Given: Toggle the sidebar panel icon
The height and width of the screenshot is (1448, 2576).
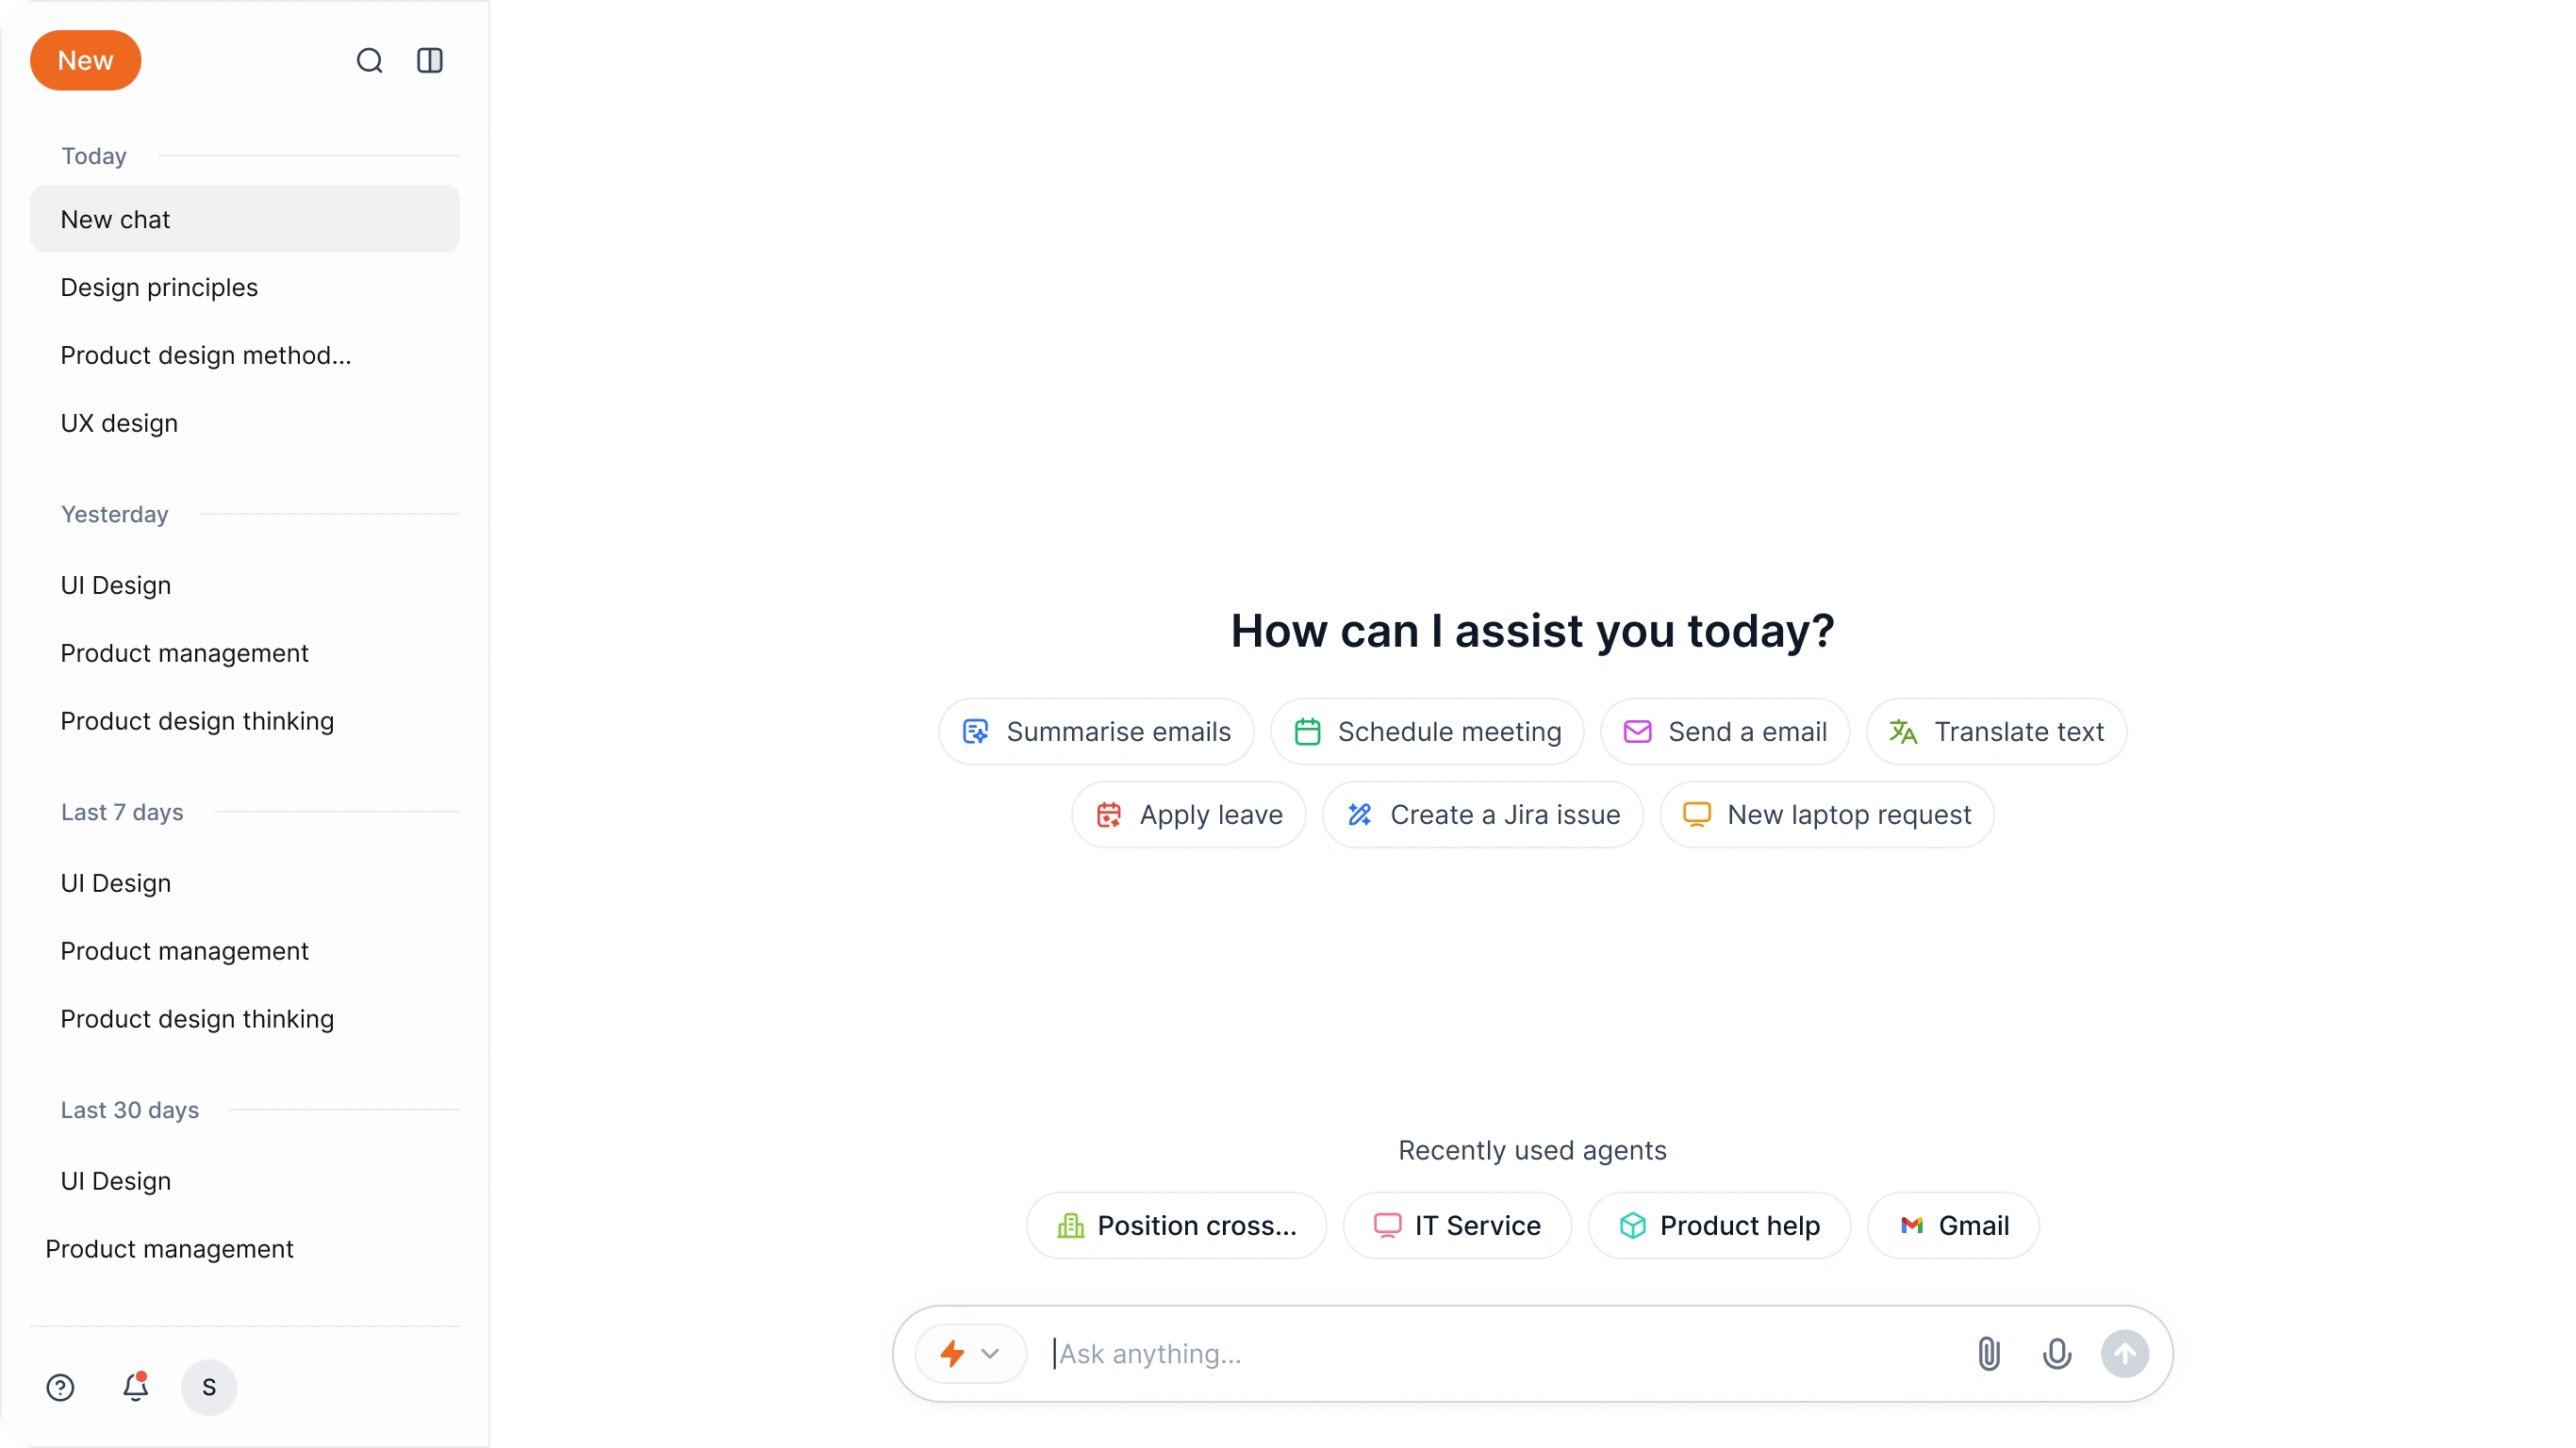Looking at the screenshot, I should [430, 61].
